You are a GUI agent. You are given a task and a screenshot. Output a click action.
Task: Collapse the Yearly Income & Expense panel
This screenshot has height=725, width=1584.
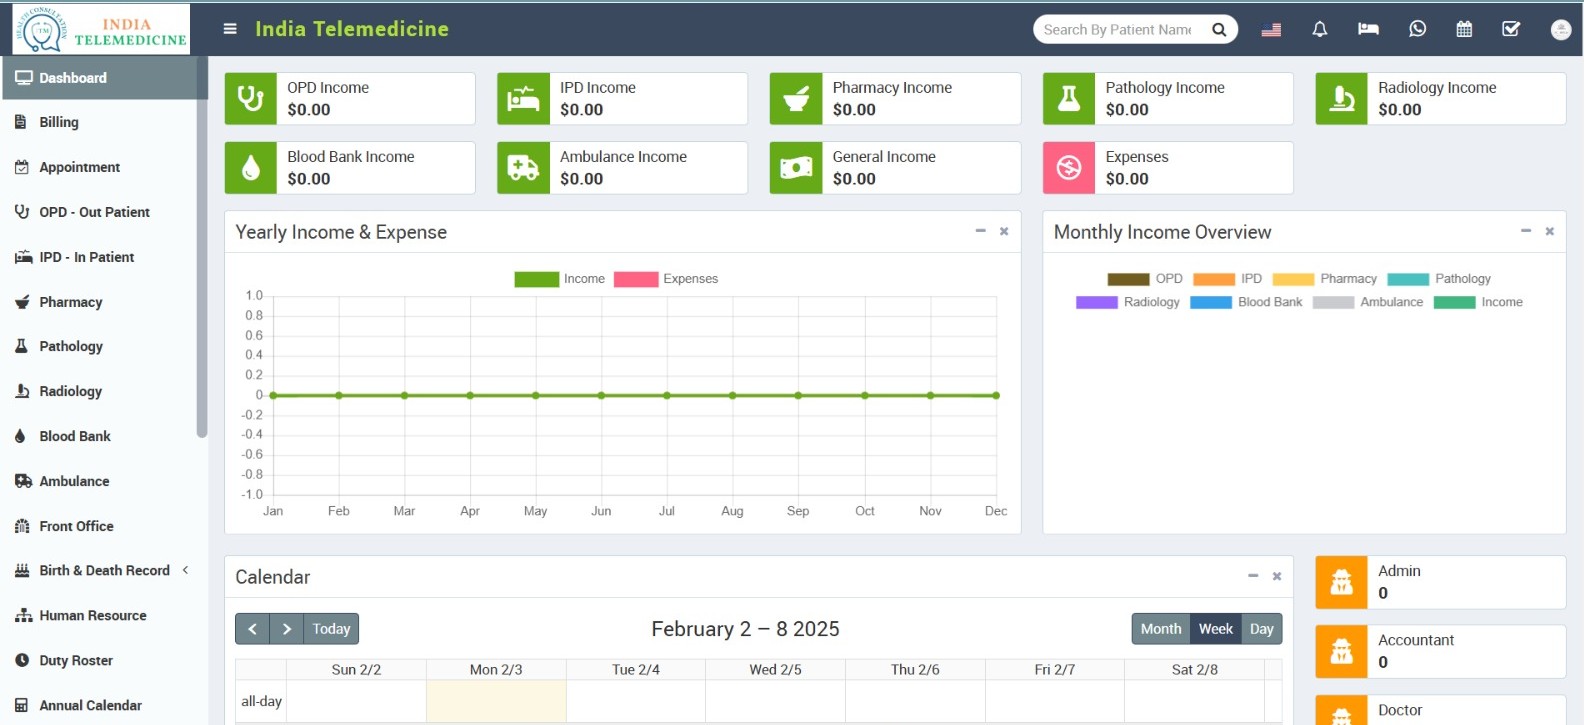[980, 231]
